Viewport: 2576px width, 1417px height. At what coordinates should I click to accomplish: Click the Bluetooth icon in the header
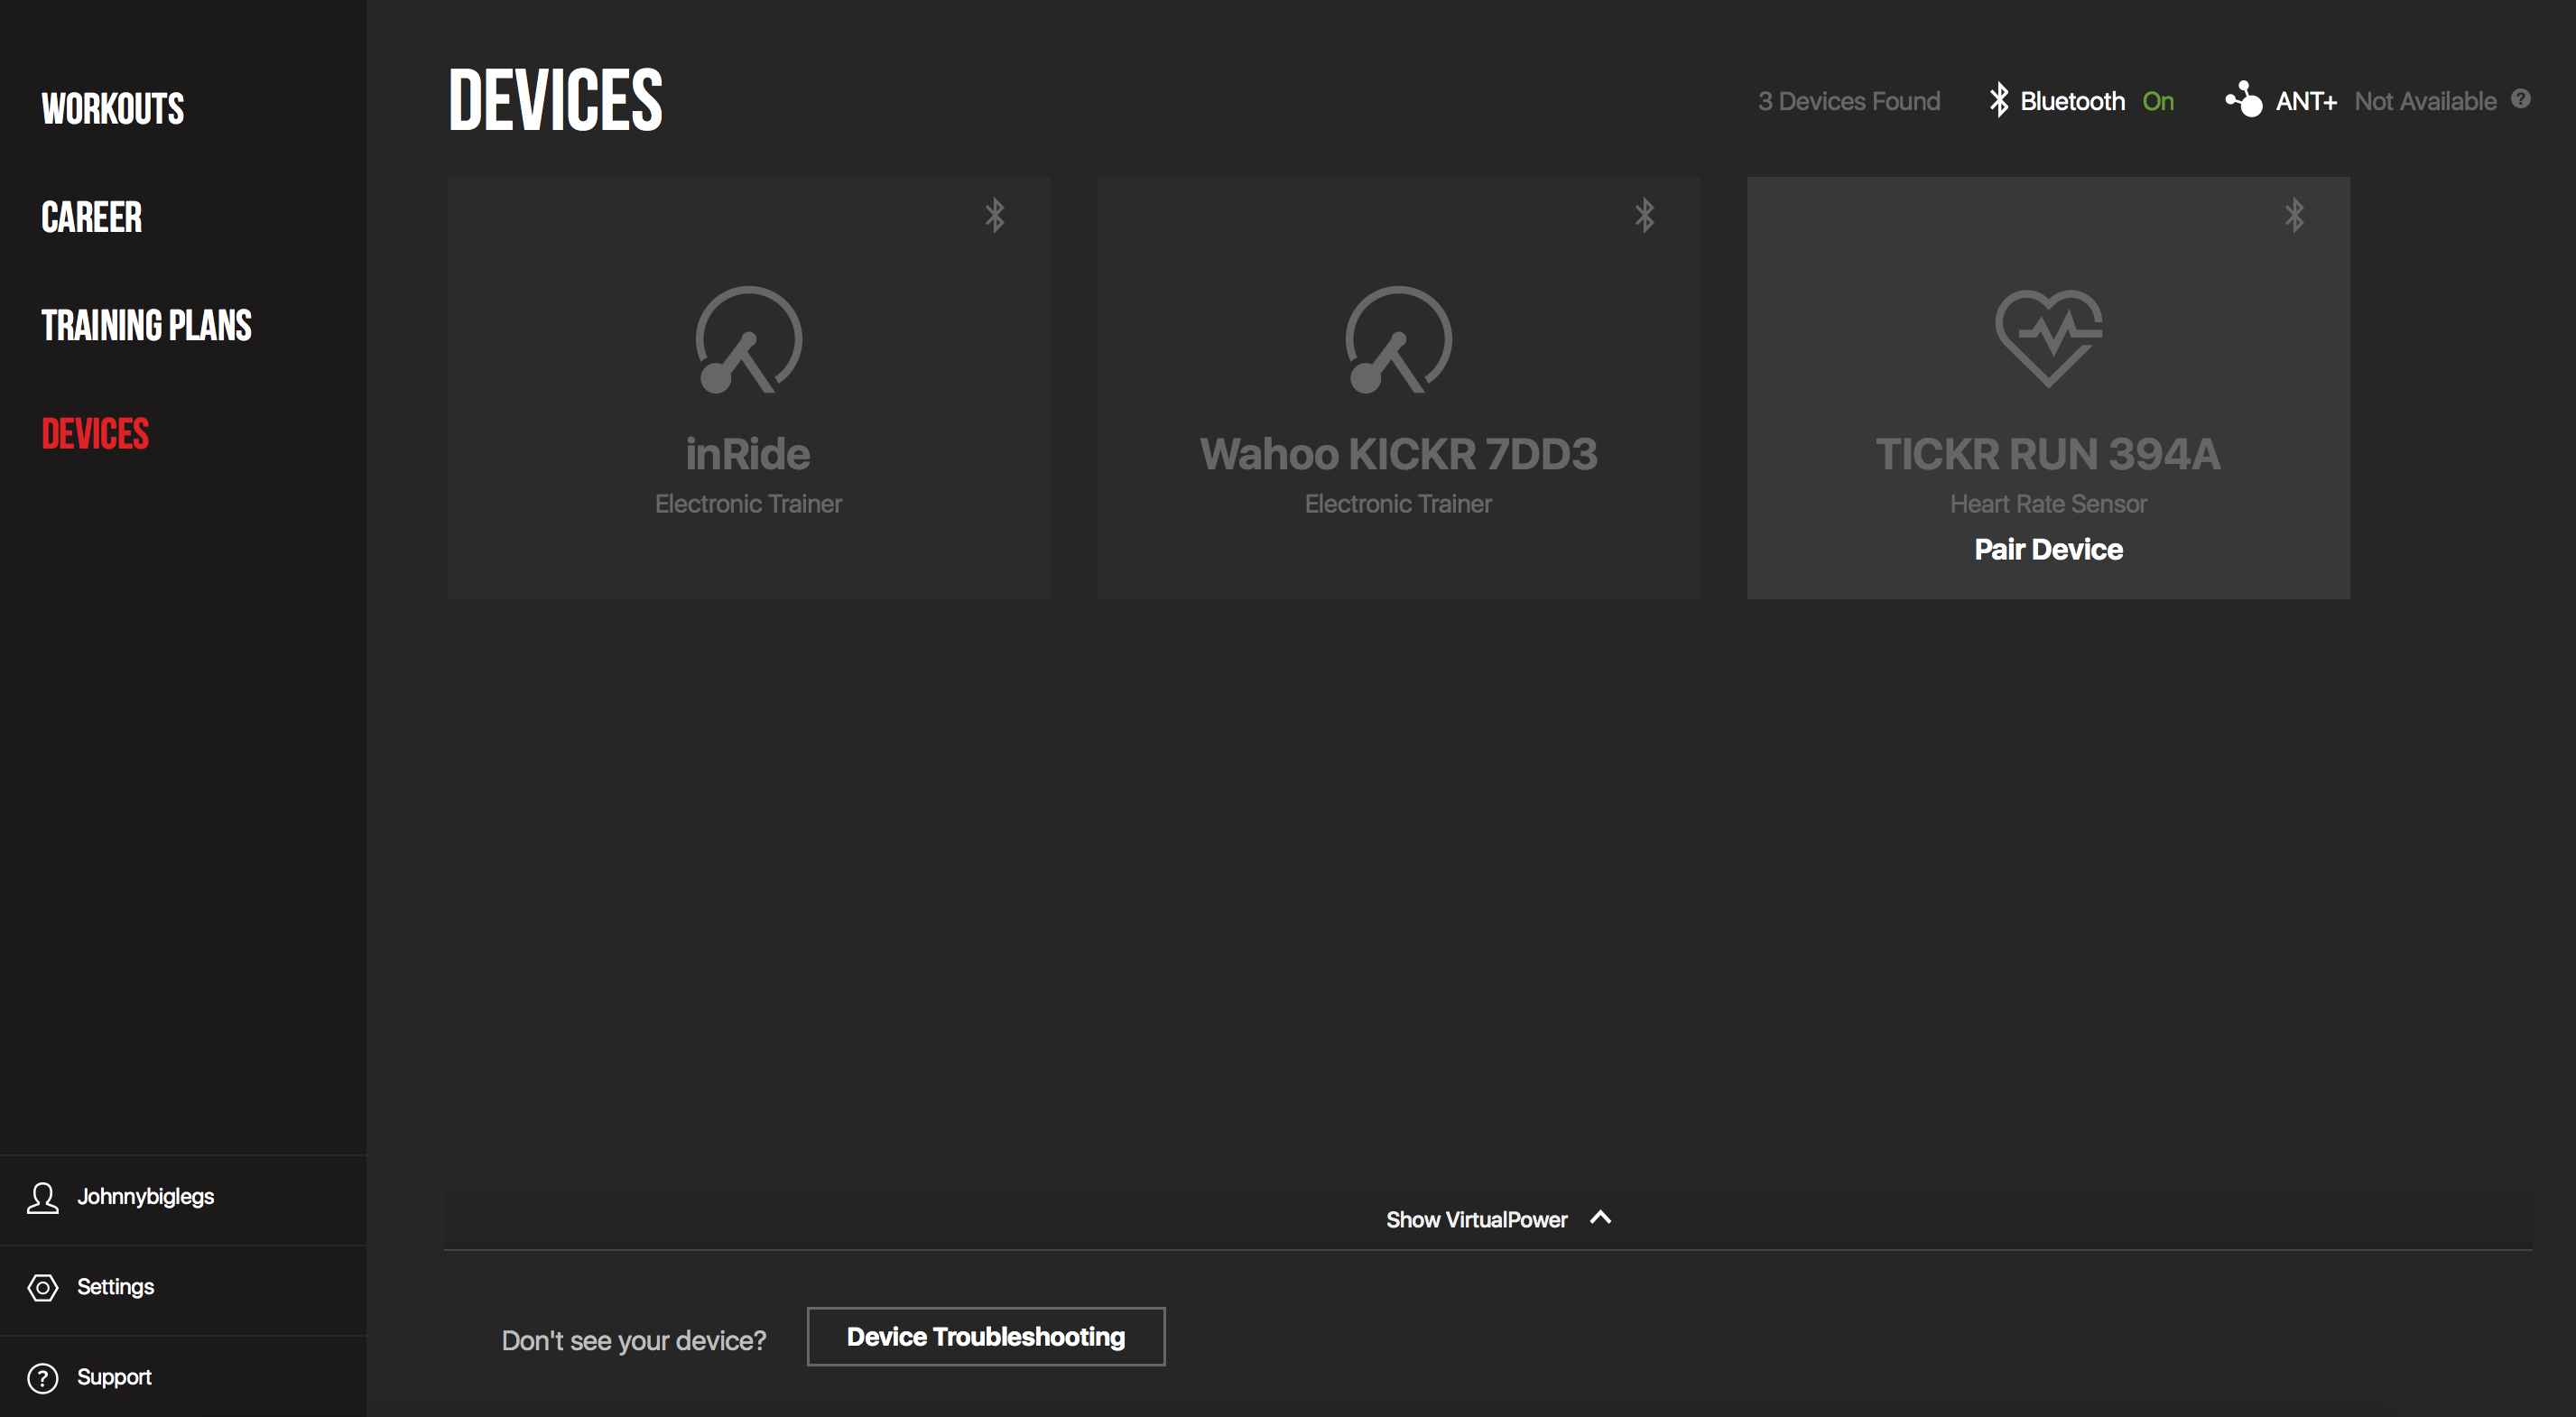click(x=1998, y=100)
